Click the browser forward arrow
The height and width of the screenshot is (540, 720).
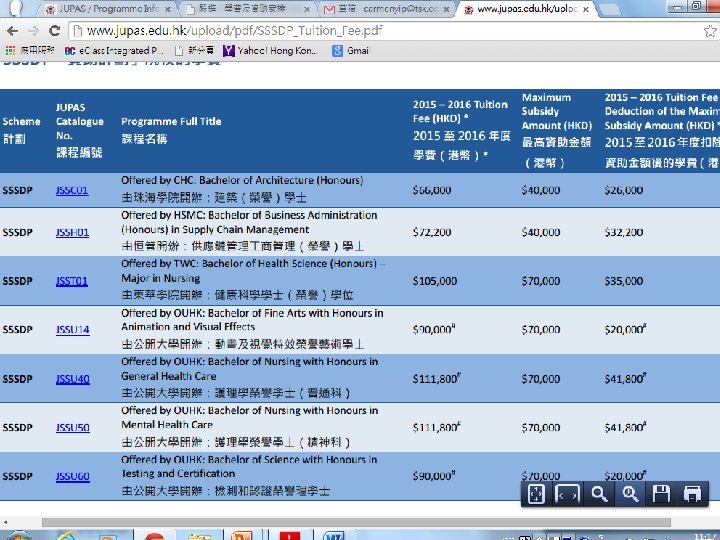[33, 31]
